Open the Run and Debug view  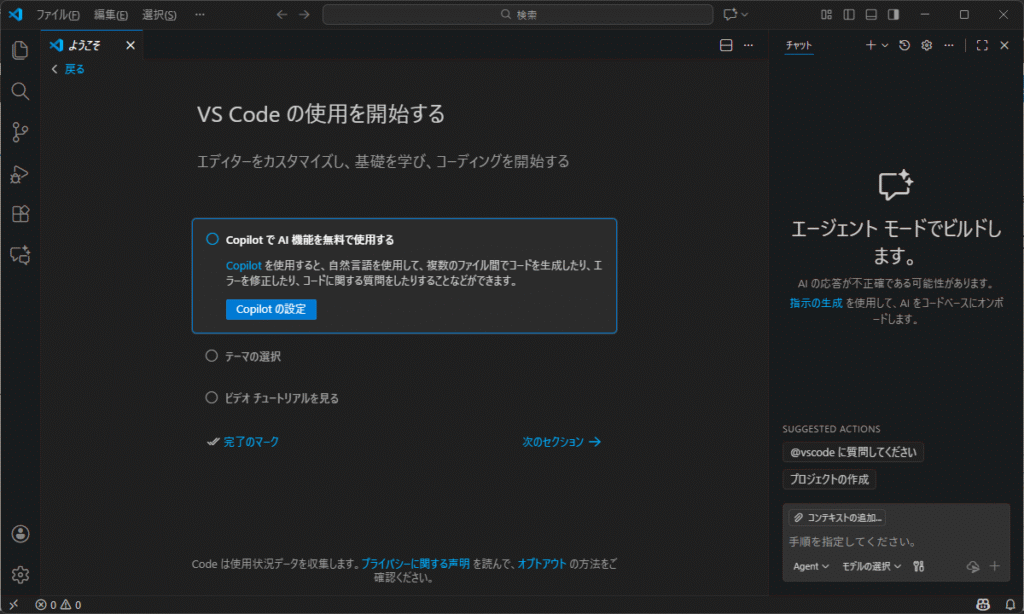(x=20, y=173)
